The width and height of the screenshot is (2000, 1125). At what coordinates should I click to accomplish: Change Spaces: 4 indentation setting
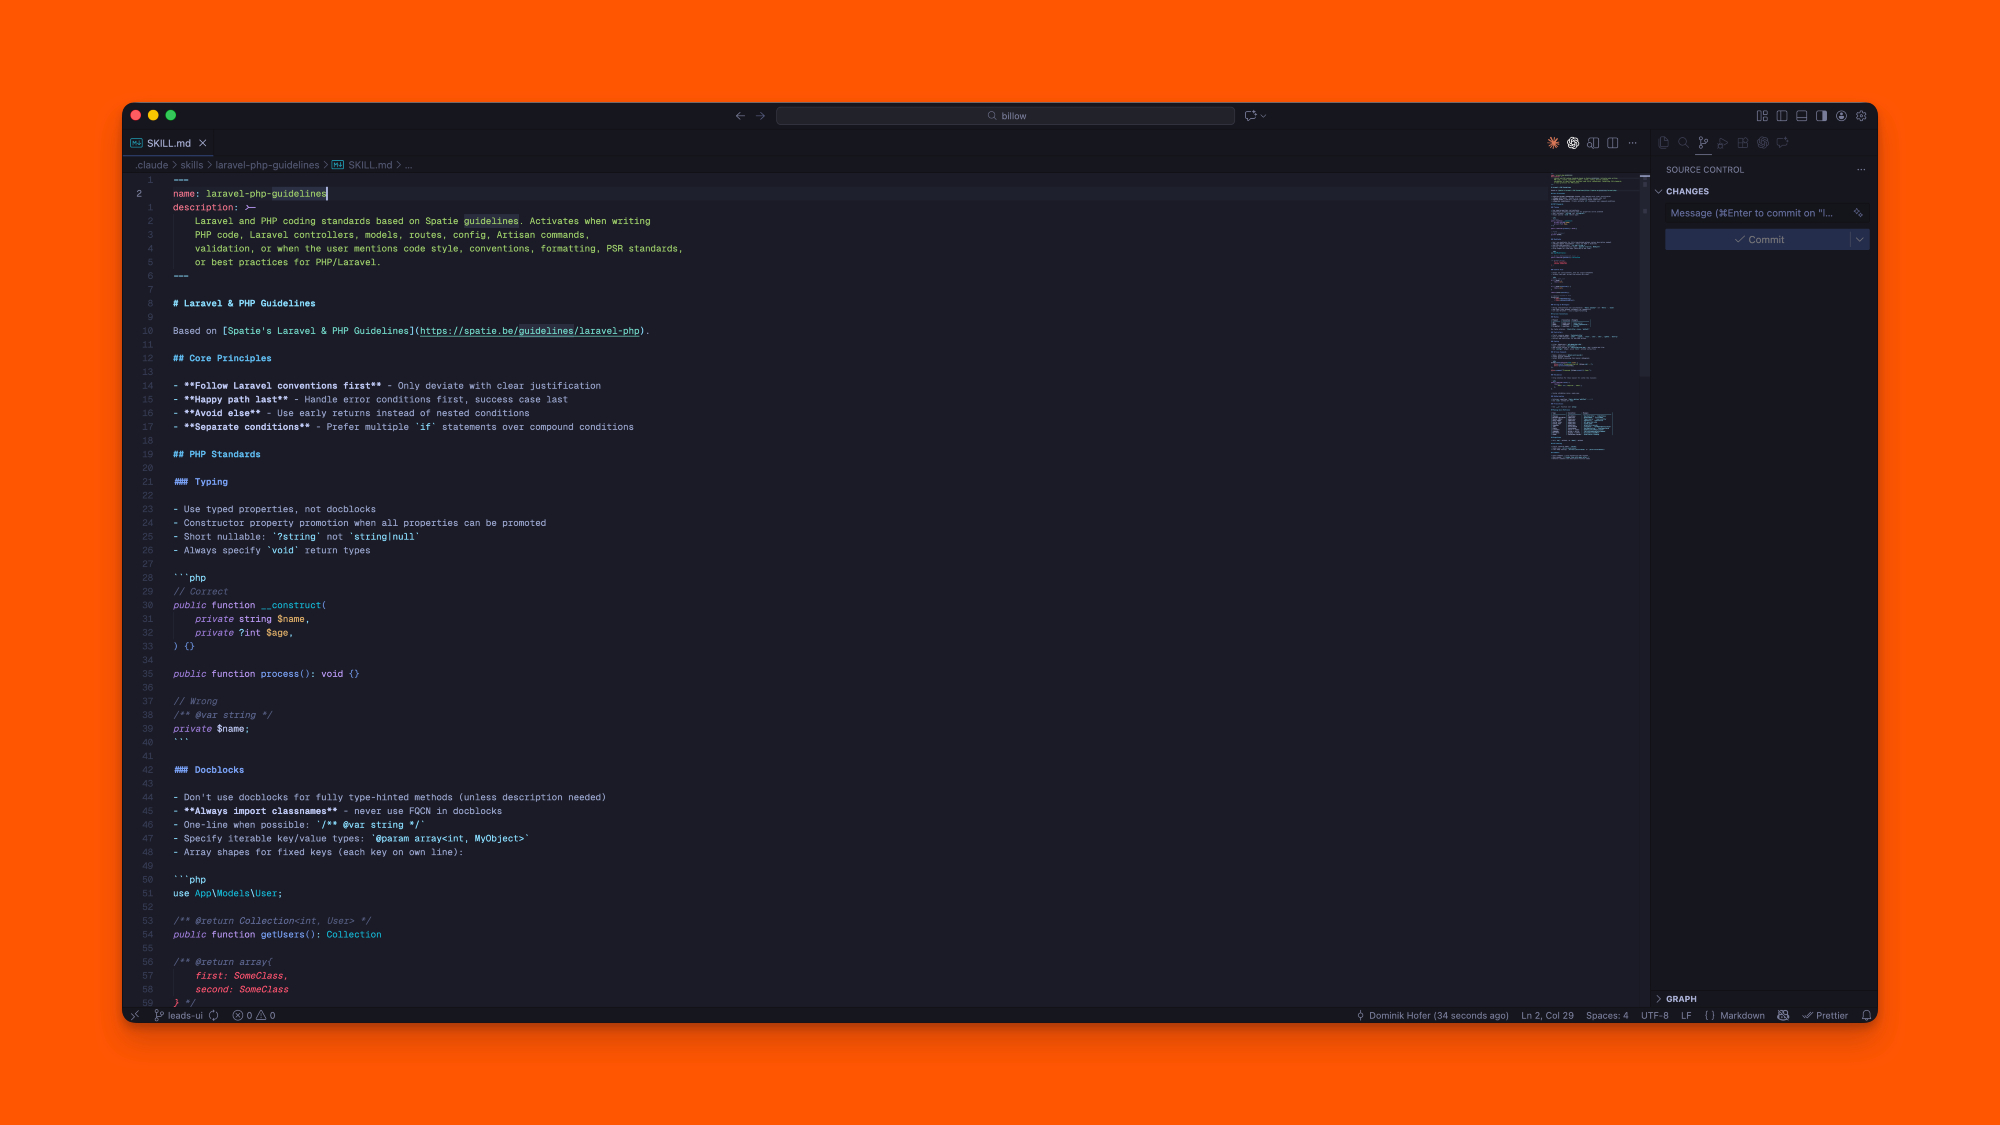1607,1015
